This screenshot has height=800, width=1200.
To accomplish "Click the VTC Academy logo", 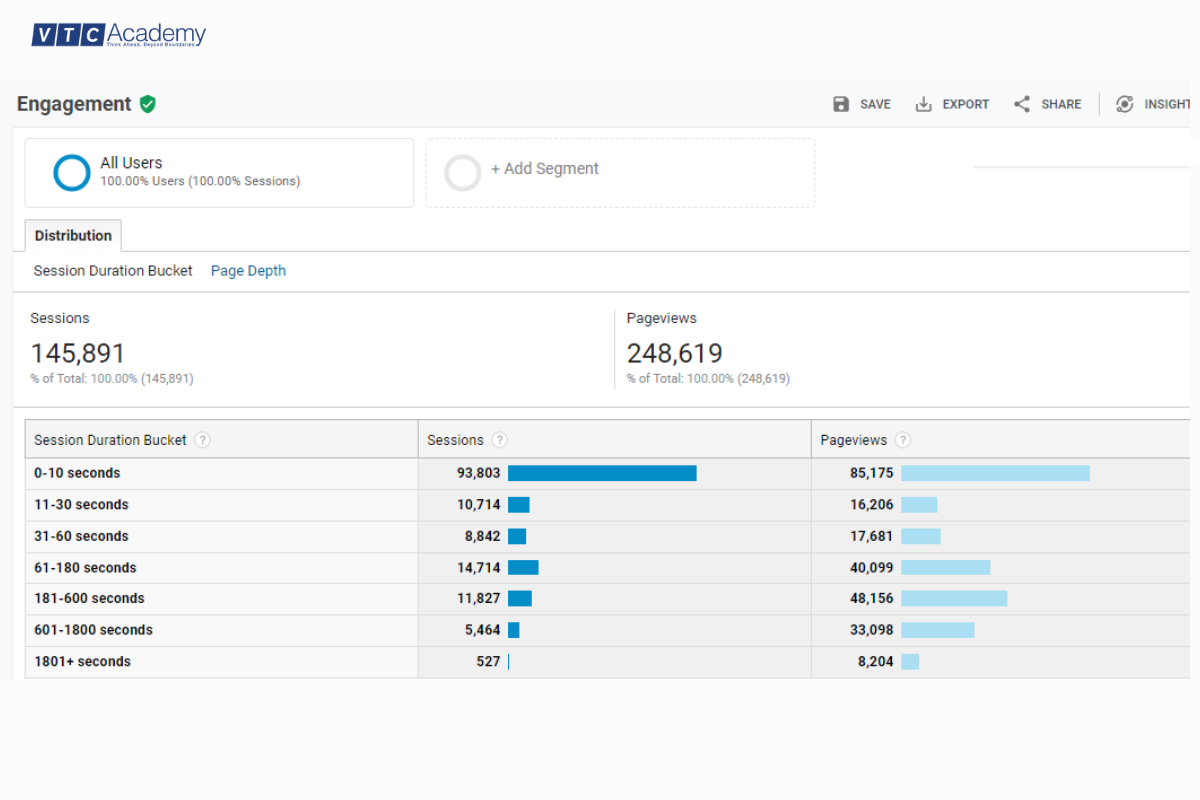I will [119, 36].
